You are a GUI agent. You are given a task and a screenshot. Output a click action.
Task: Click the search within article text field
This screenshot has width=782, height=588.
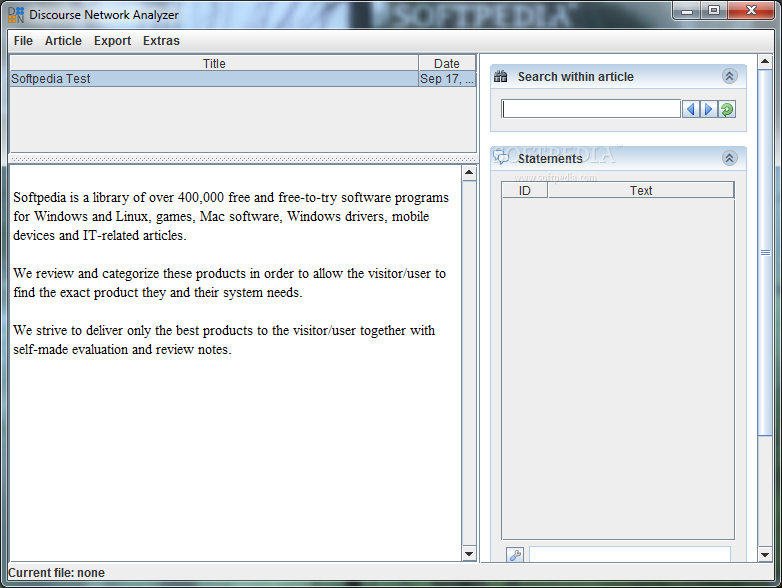[x=591, y=109]
